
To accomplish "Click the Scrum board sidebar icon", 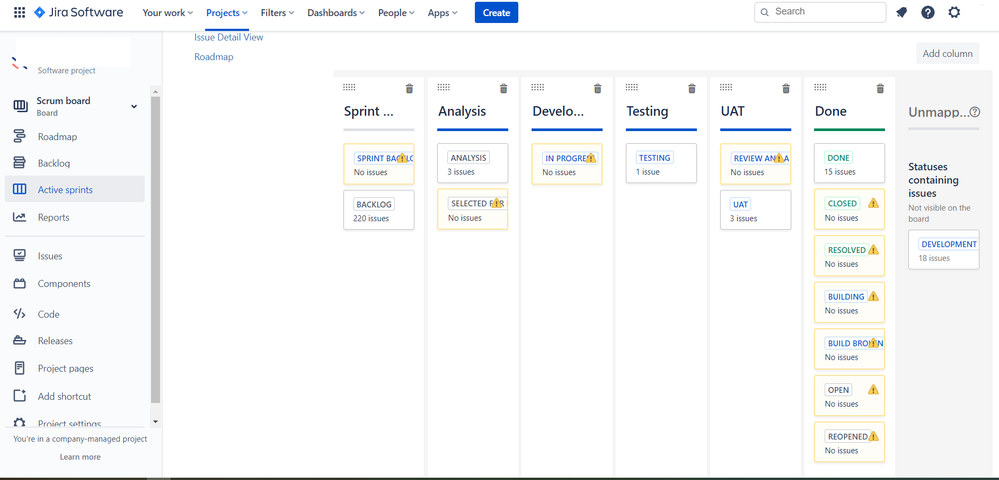I will 20,106.
